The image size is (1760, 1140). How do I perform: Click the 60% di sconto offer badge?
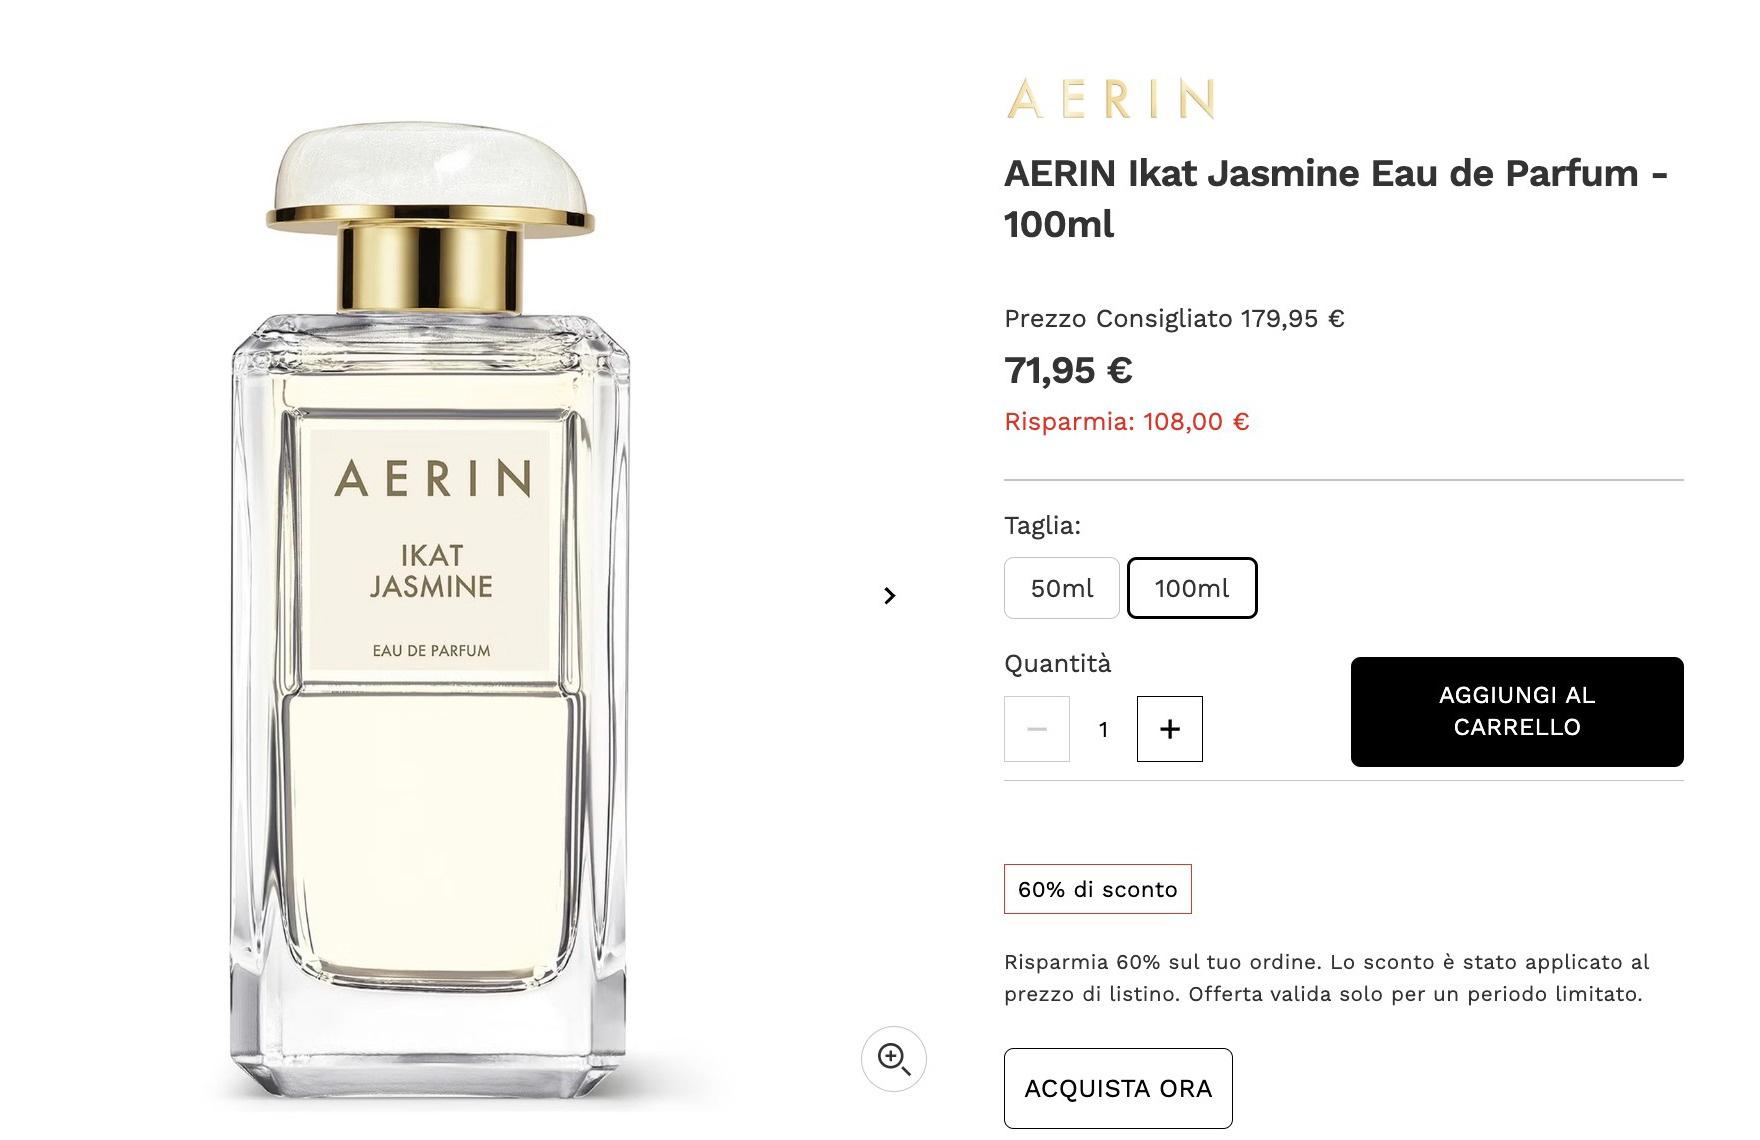click(1098, 889)
